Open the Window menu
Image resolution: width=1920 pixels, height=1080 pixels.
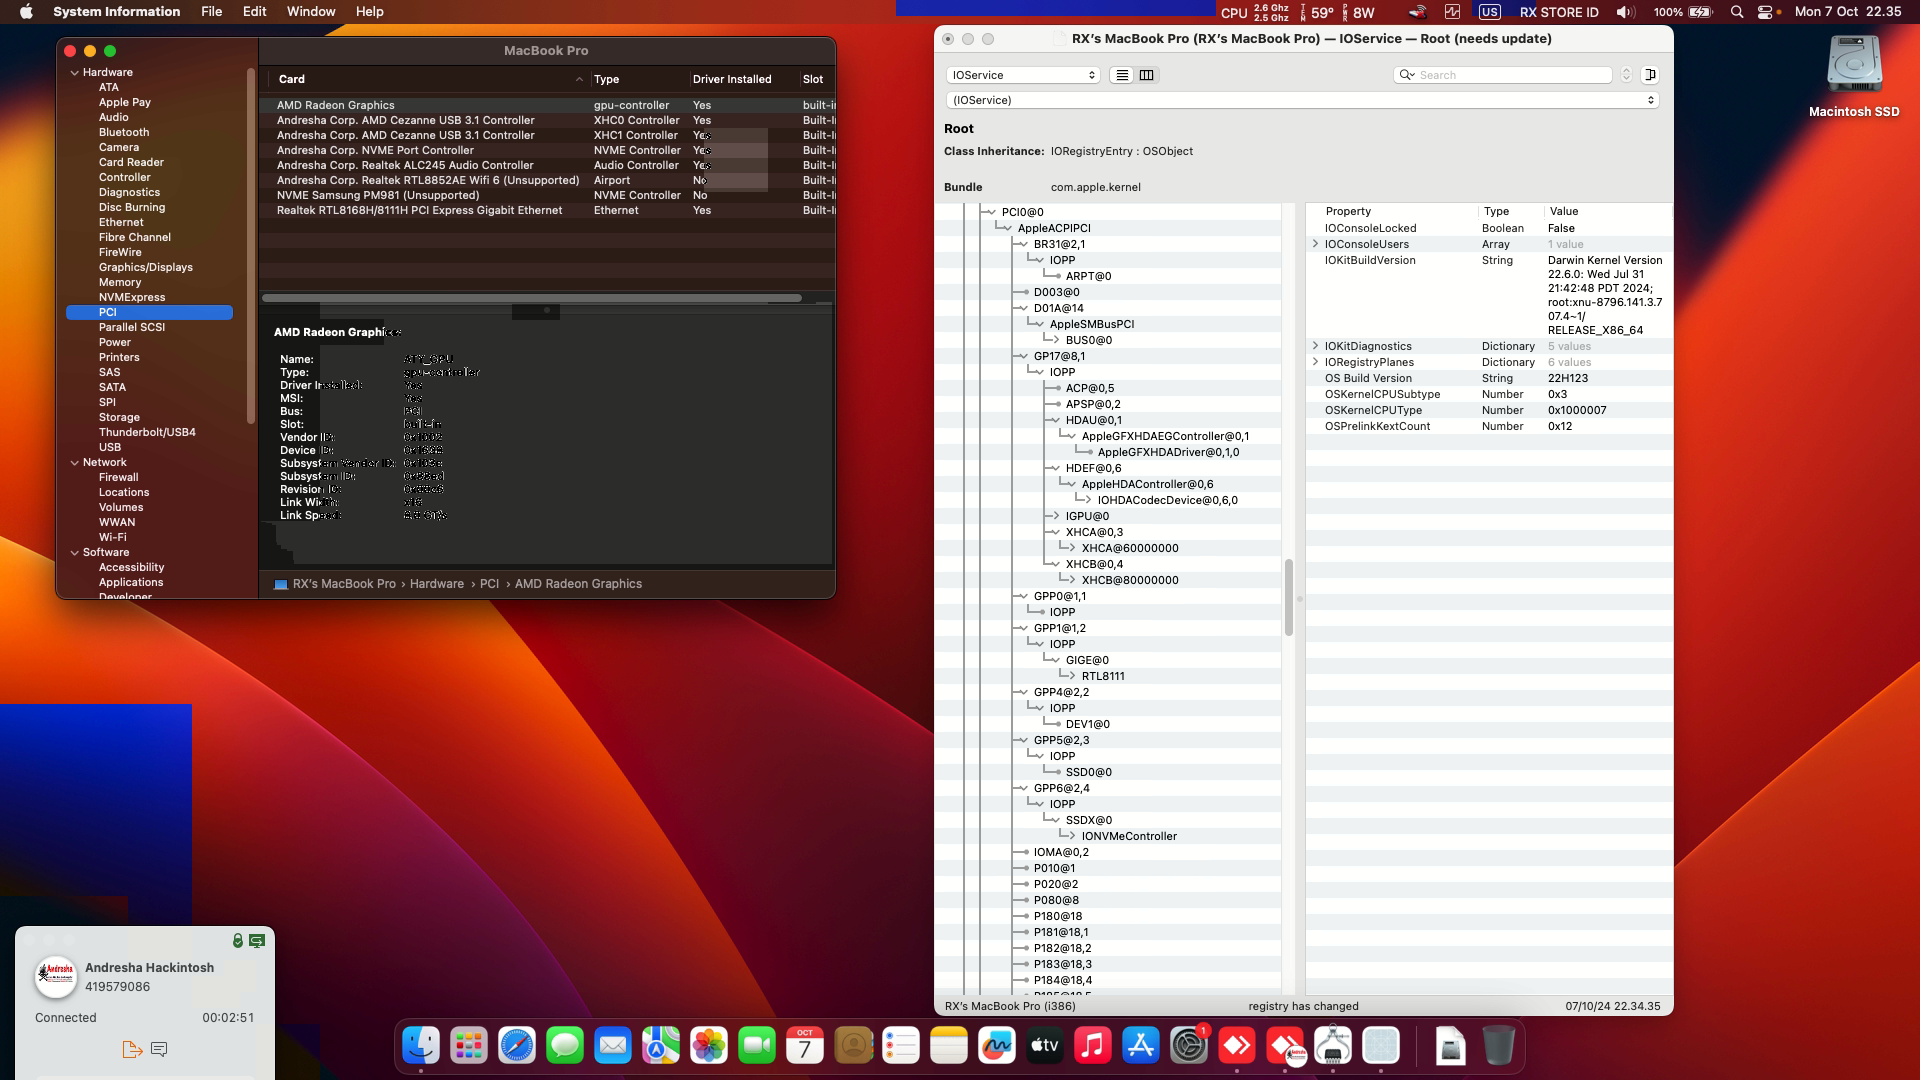point(311,12)
